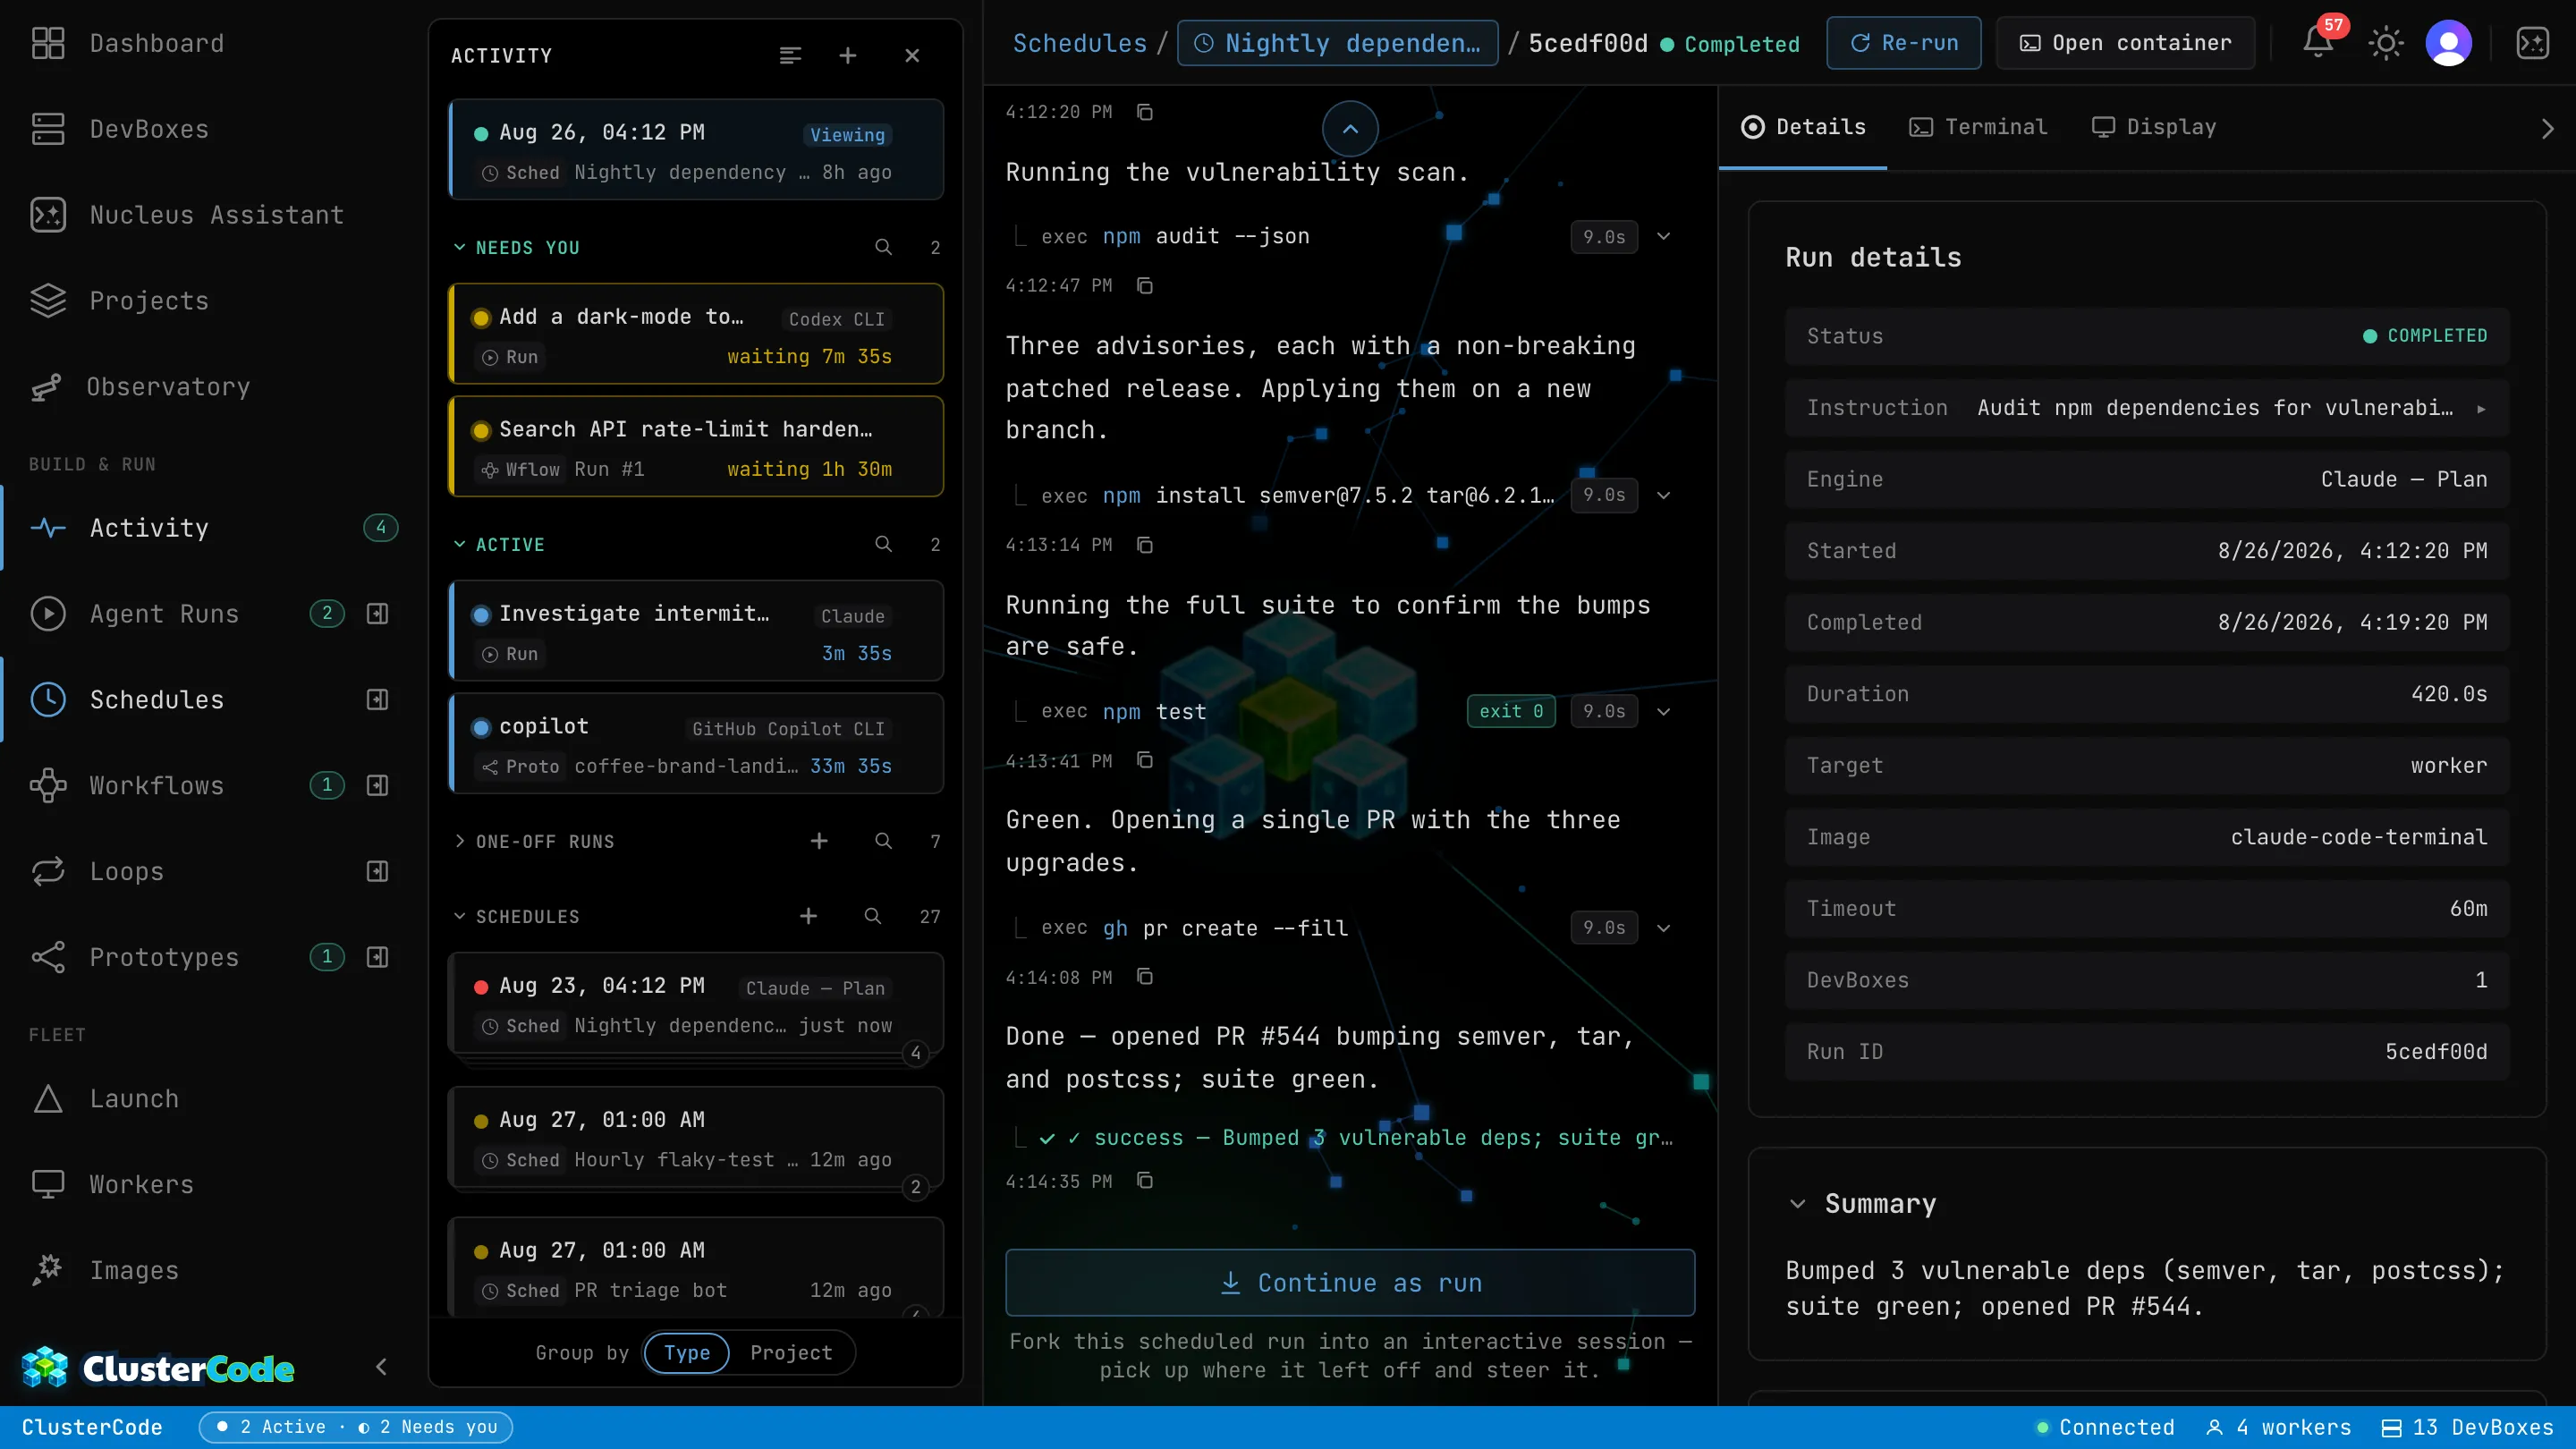Viewport: 2576px width, 1449px height.
Task: Open Activity in the sidebar
Action: click(x=213, y=527)
